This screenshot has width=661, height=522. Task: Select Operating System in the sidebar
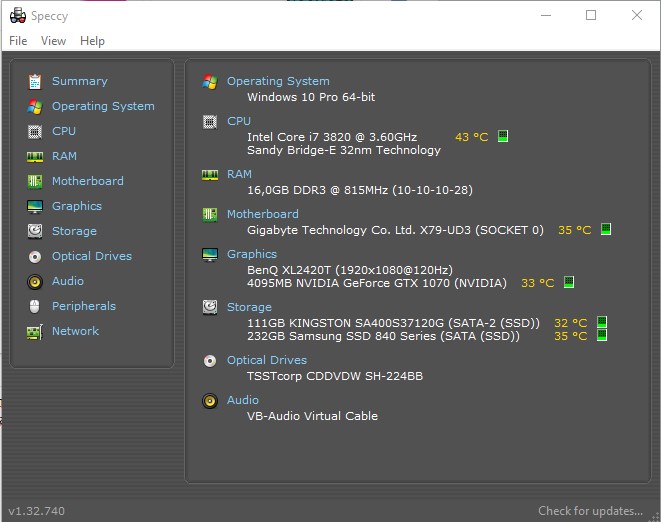coord(103,106)
